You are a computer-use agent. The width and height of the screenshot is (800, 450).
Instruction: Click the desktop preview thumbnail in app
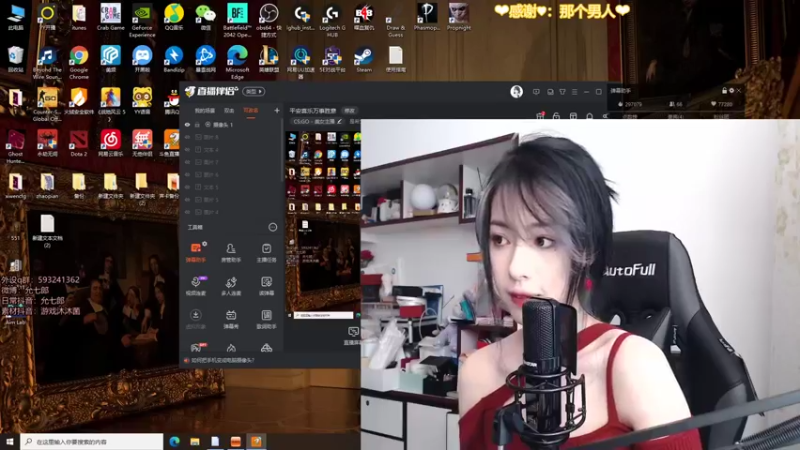pyautogui.click(x=324, y=224)
